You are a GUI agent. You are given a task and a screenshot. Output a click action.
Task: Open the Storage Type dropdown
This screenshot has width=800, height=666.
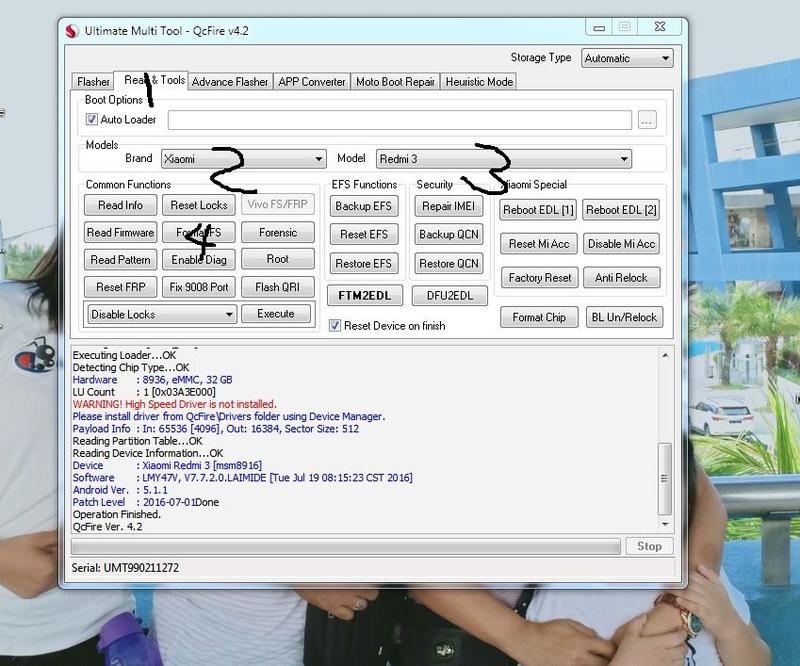[627, 58]
